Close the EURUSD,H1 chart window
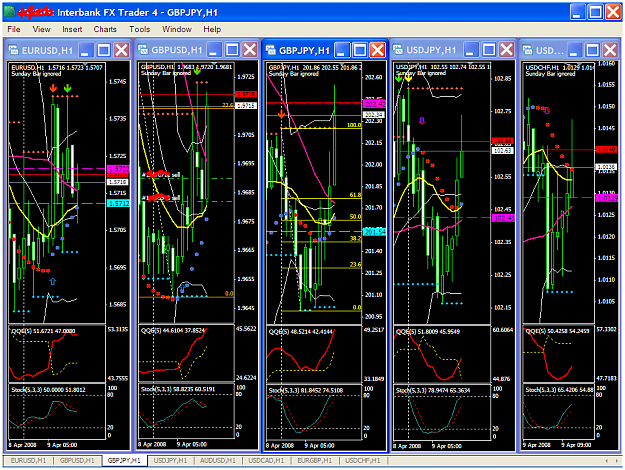 122,50
